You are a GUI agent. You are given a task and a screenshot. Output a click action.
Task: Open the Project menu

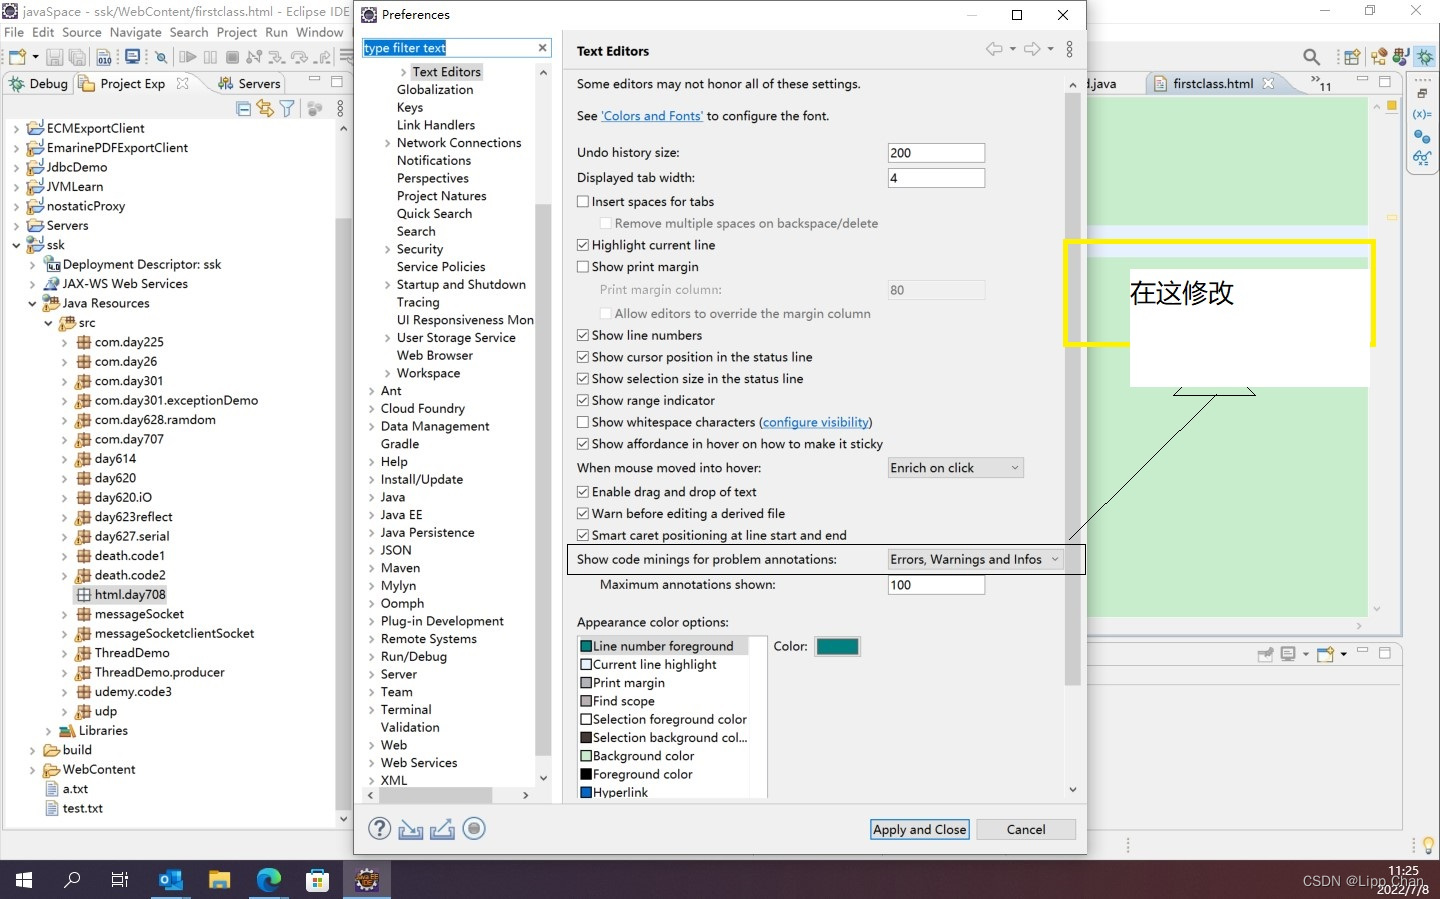[237, 32]
